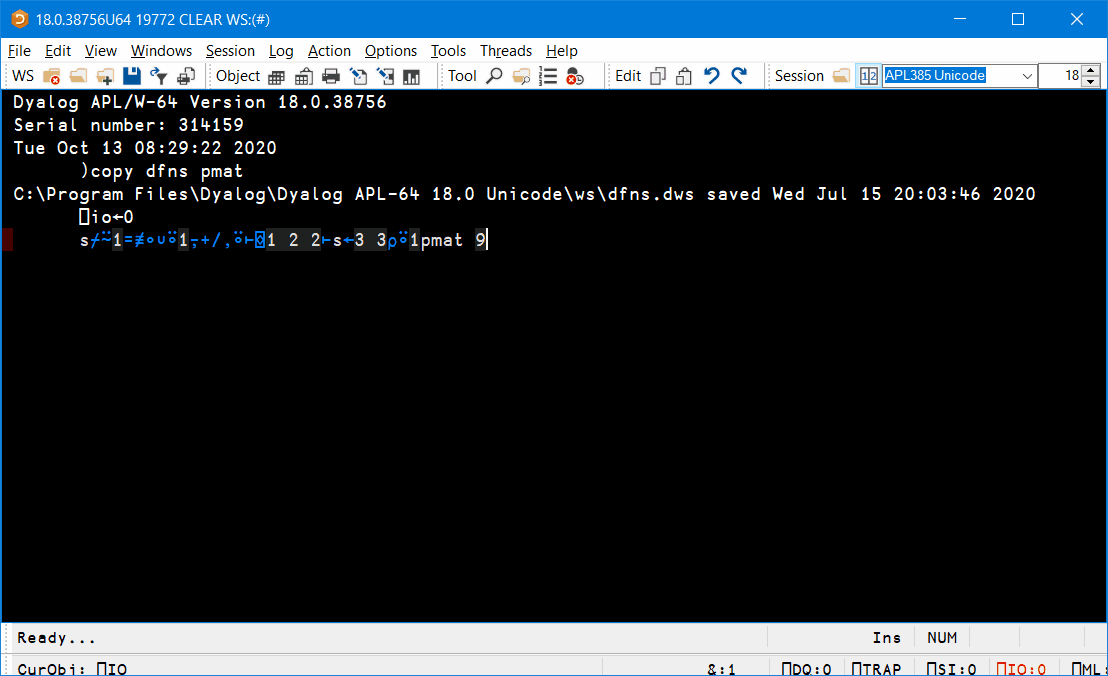Click the print workspace icon
The width and height of the screenshot is (1108, 676).
point(186,76)
